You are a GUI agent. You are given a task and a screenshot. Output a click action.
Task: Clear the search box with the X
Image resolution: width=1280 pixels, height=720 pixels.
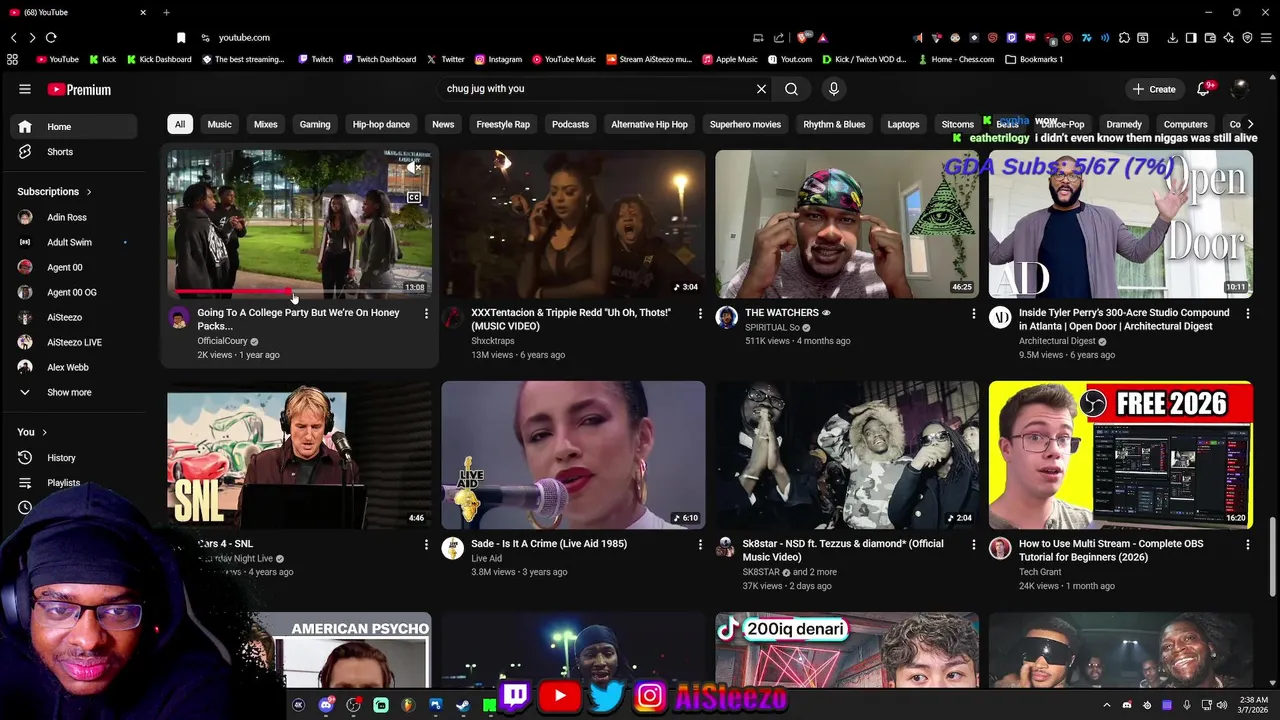(761, 89)
